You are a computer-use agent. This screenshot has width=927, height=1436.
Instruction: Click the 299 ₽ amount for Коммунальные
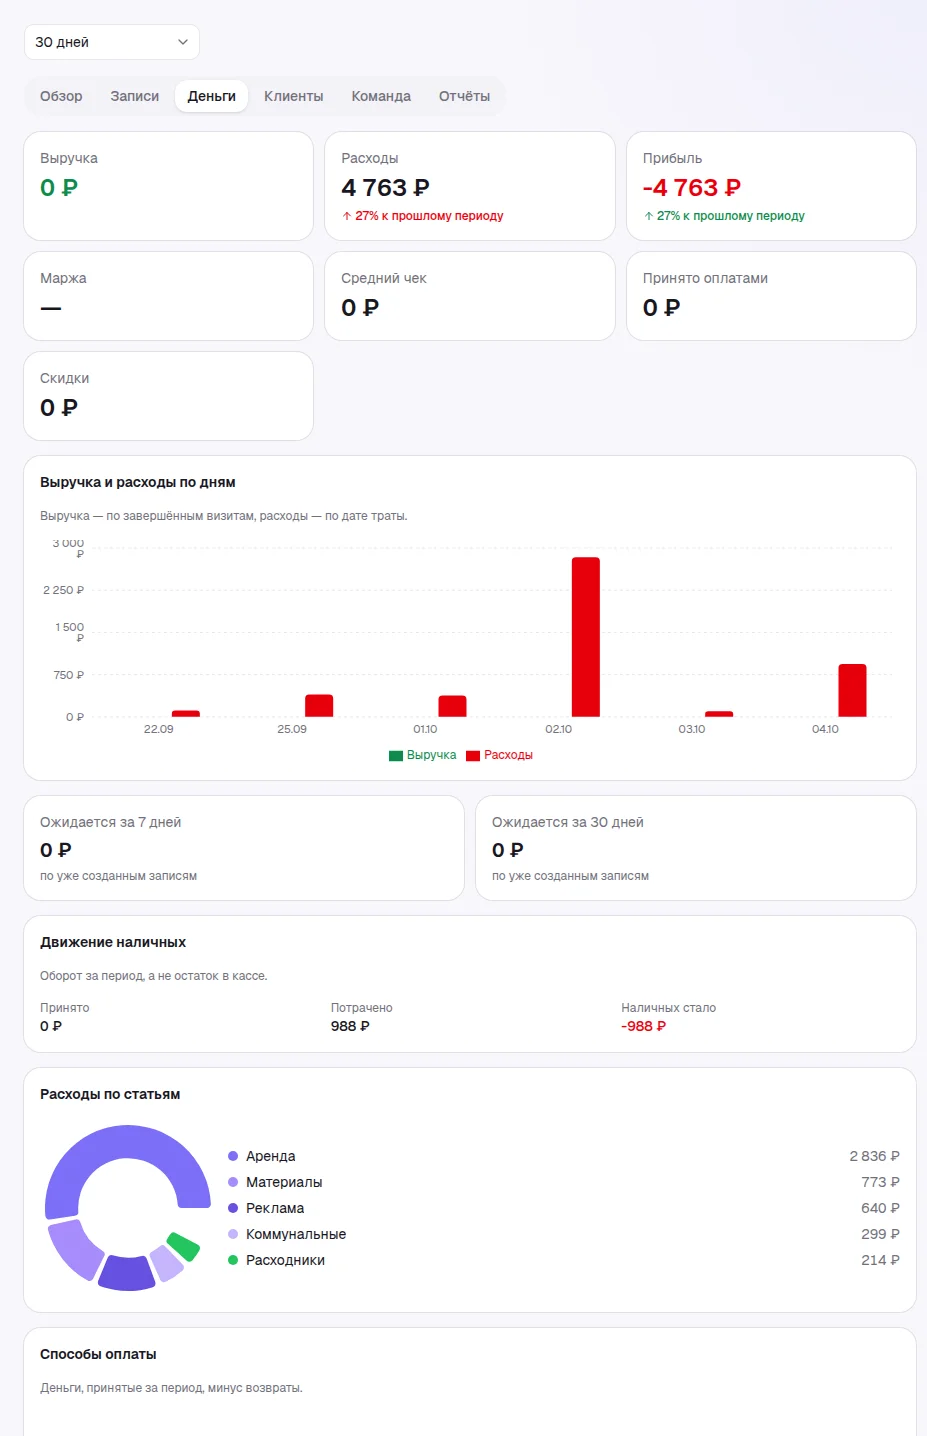tap(881, 1234)
